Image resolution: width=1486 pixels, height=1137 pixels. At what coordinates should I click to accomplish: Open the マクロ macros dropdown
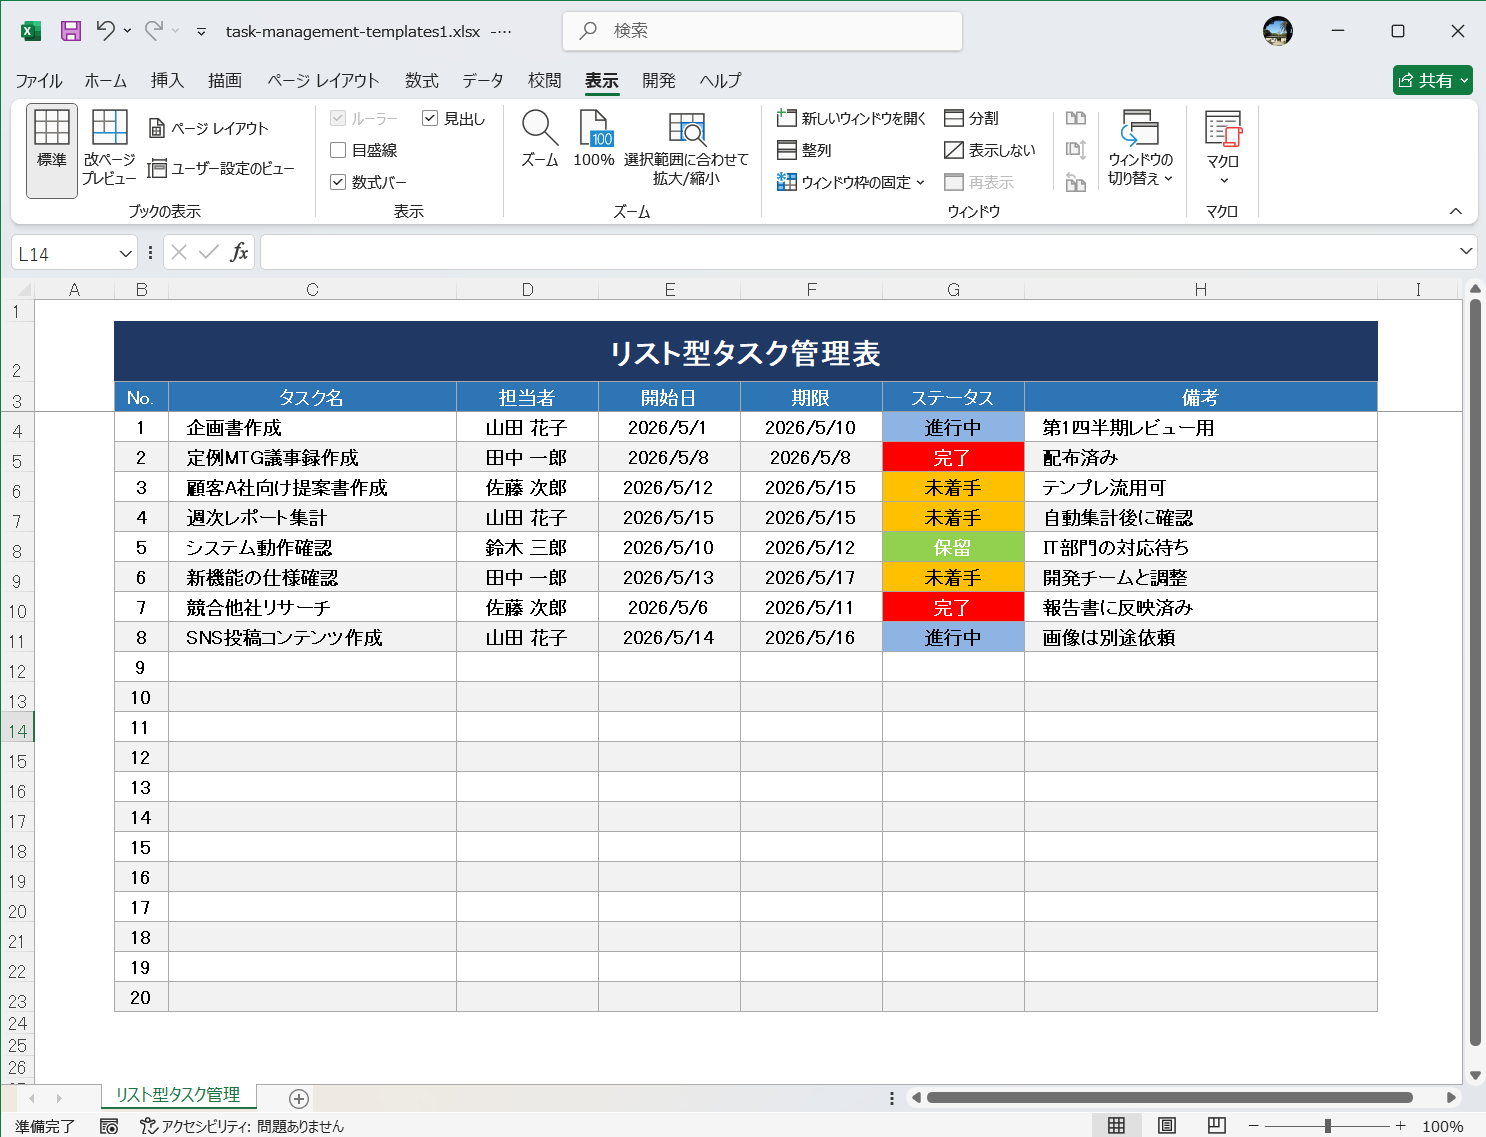click(1222, 150)
